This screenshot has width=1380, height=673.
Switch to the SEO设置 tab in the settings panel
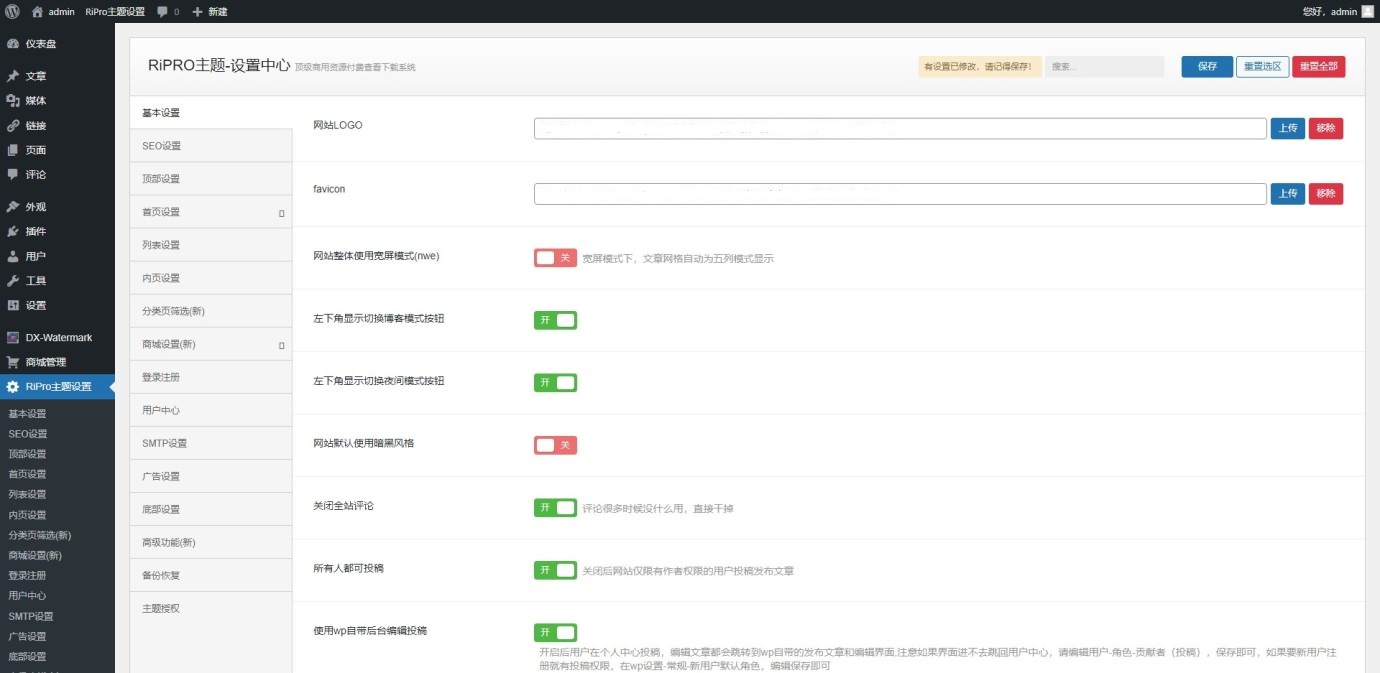[x=211, y=146]
